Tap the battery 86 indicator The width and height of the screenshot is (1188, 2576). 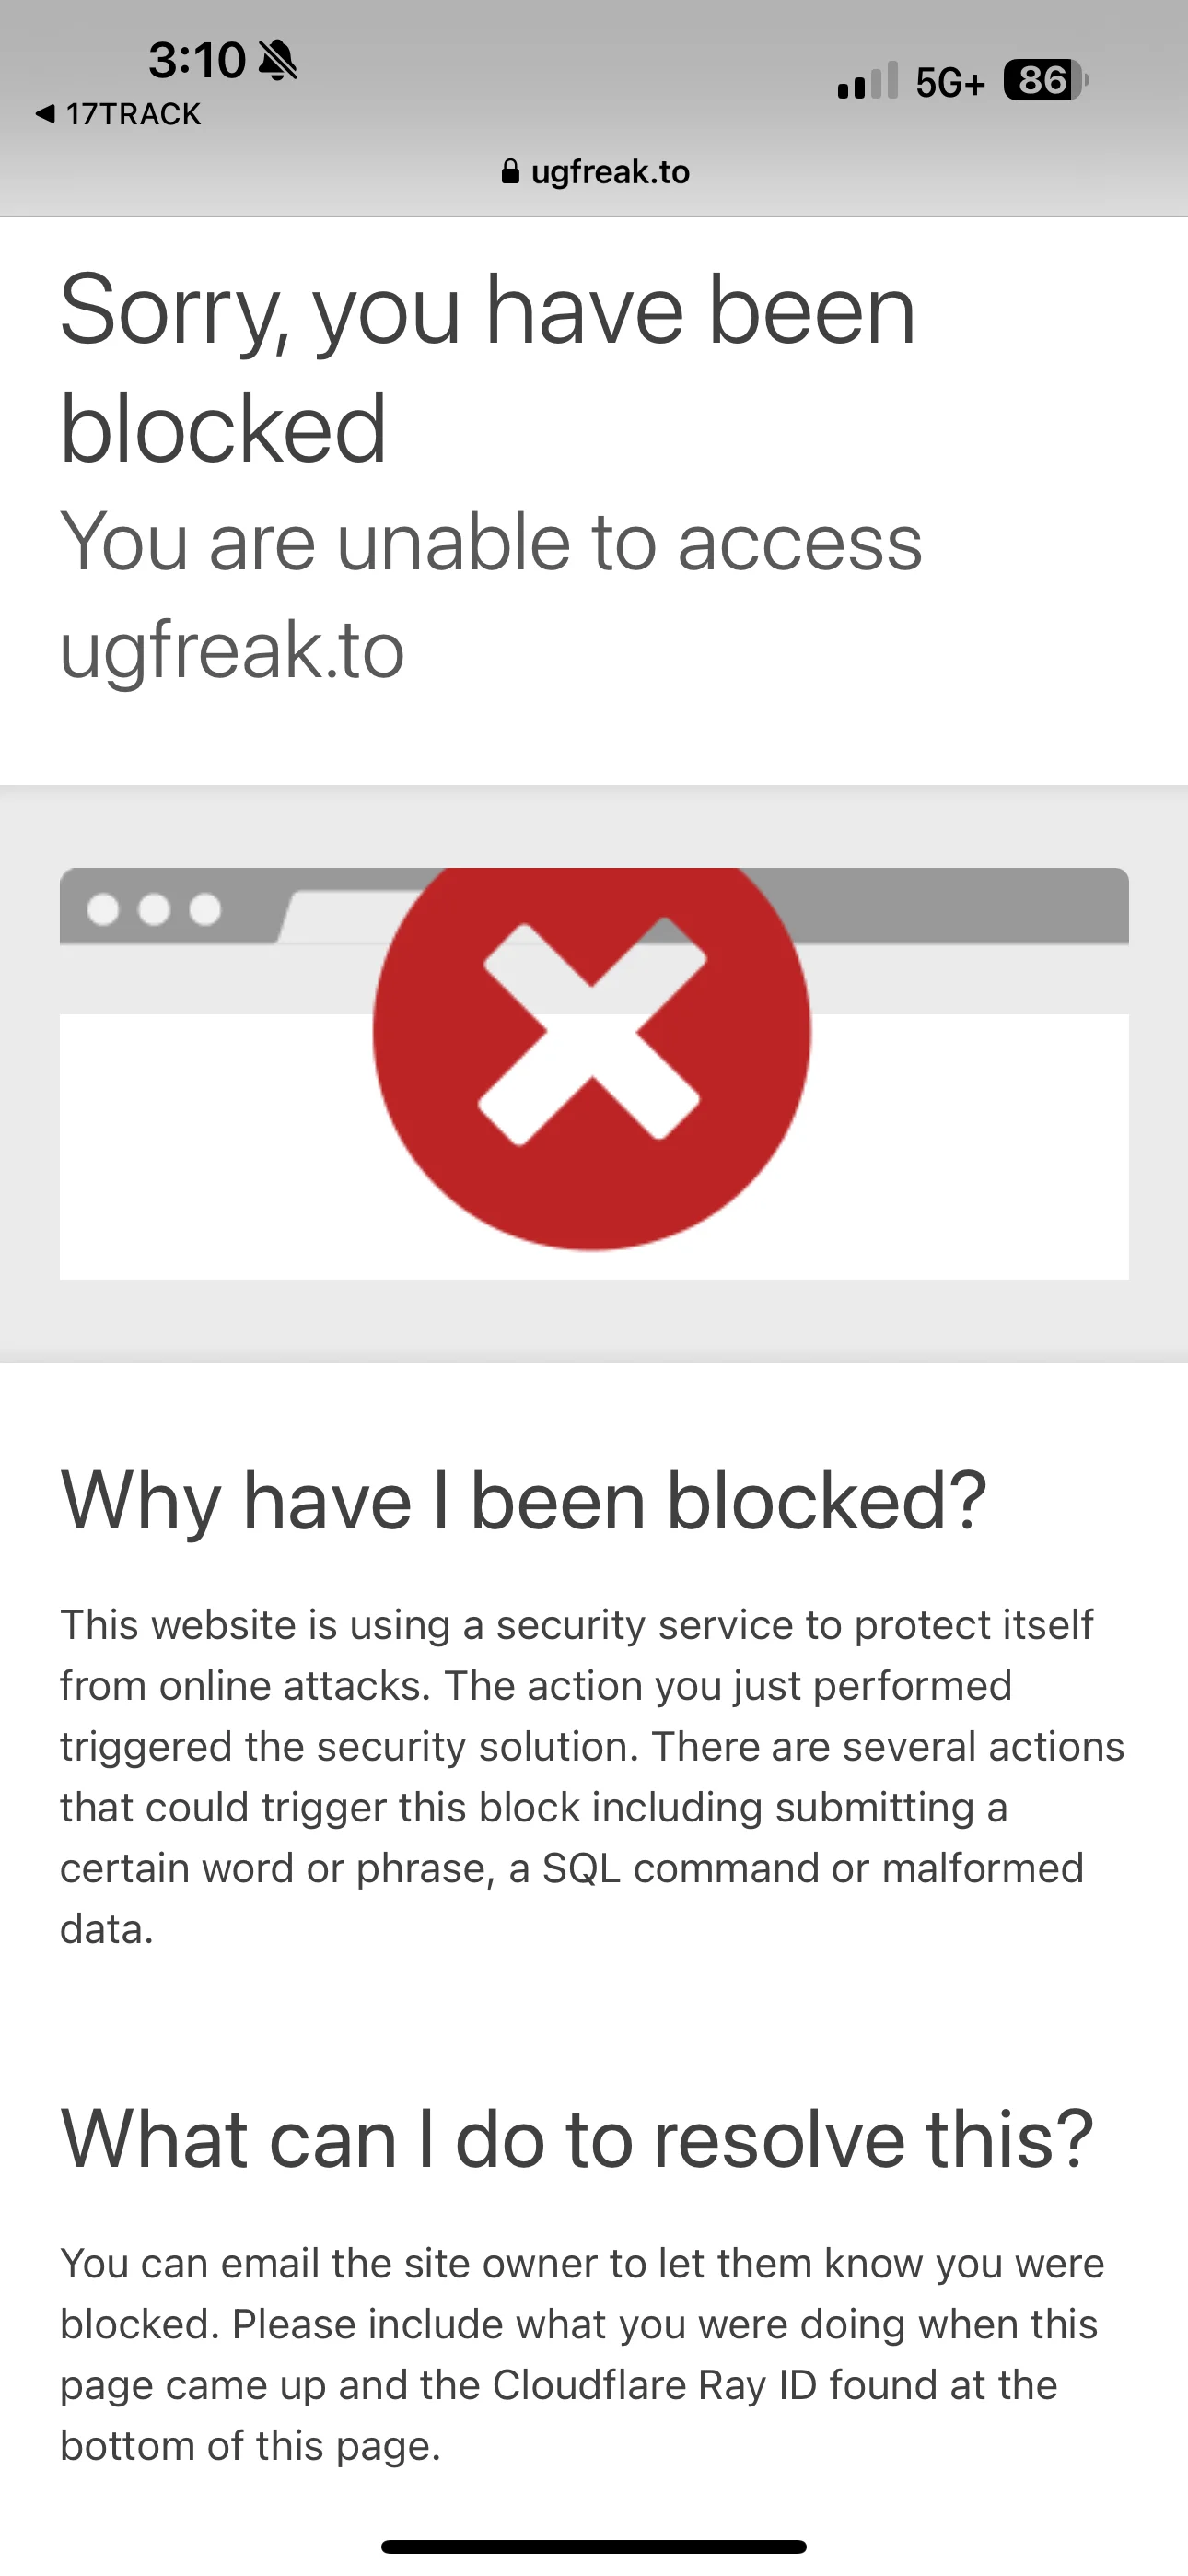tap(1046, 80)
